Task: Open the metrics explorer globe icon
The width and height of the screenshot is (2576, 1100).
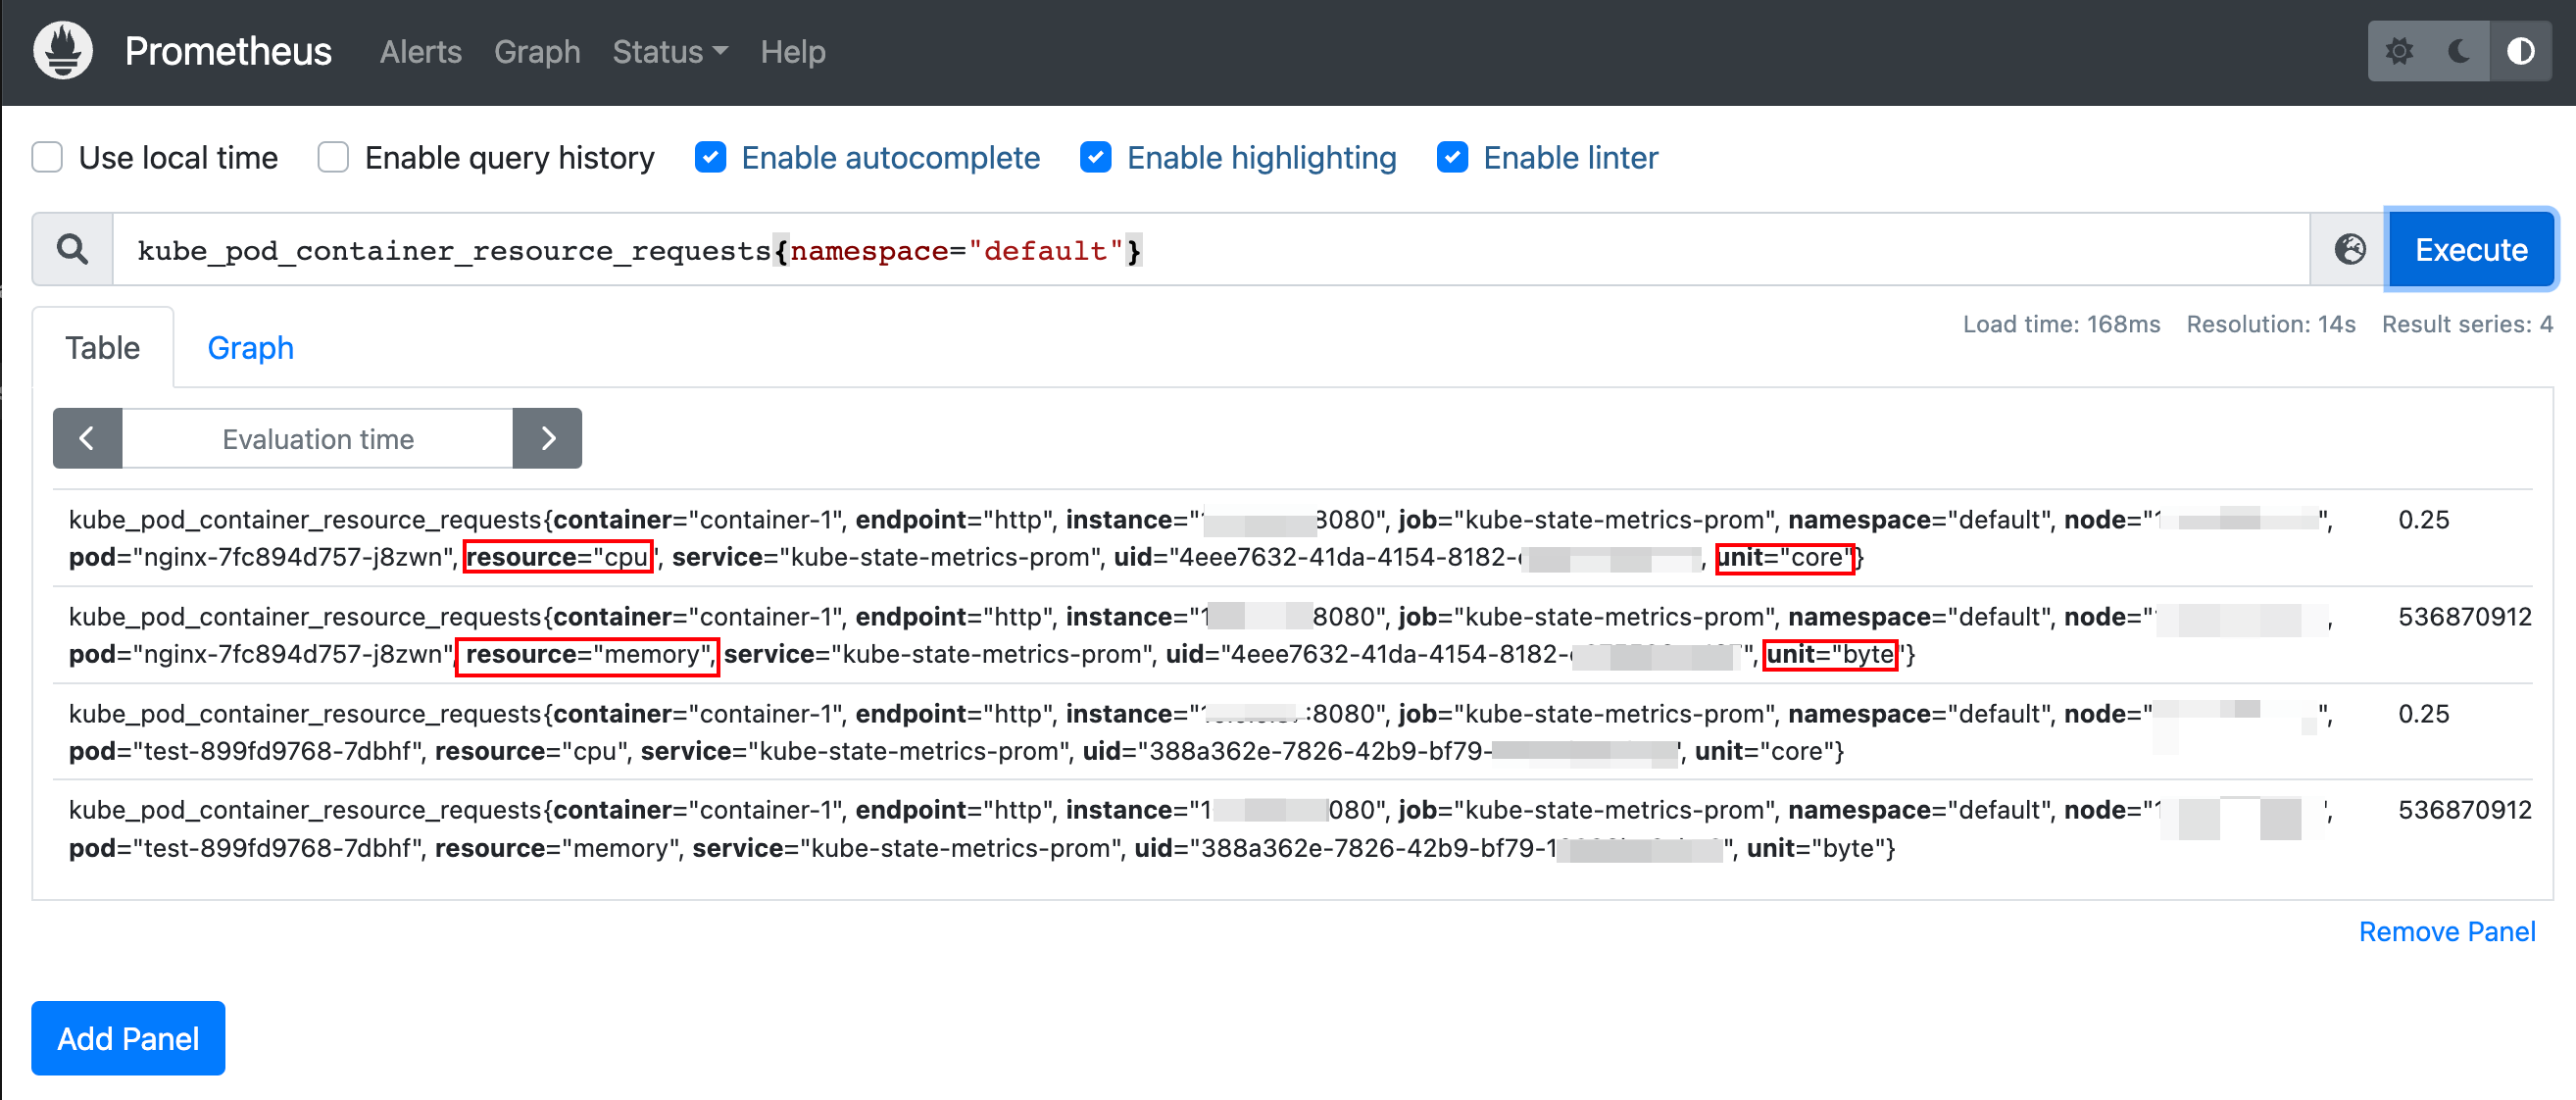Action: point(2349,249)
